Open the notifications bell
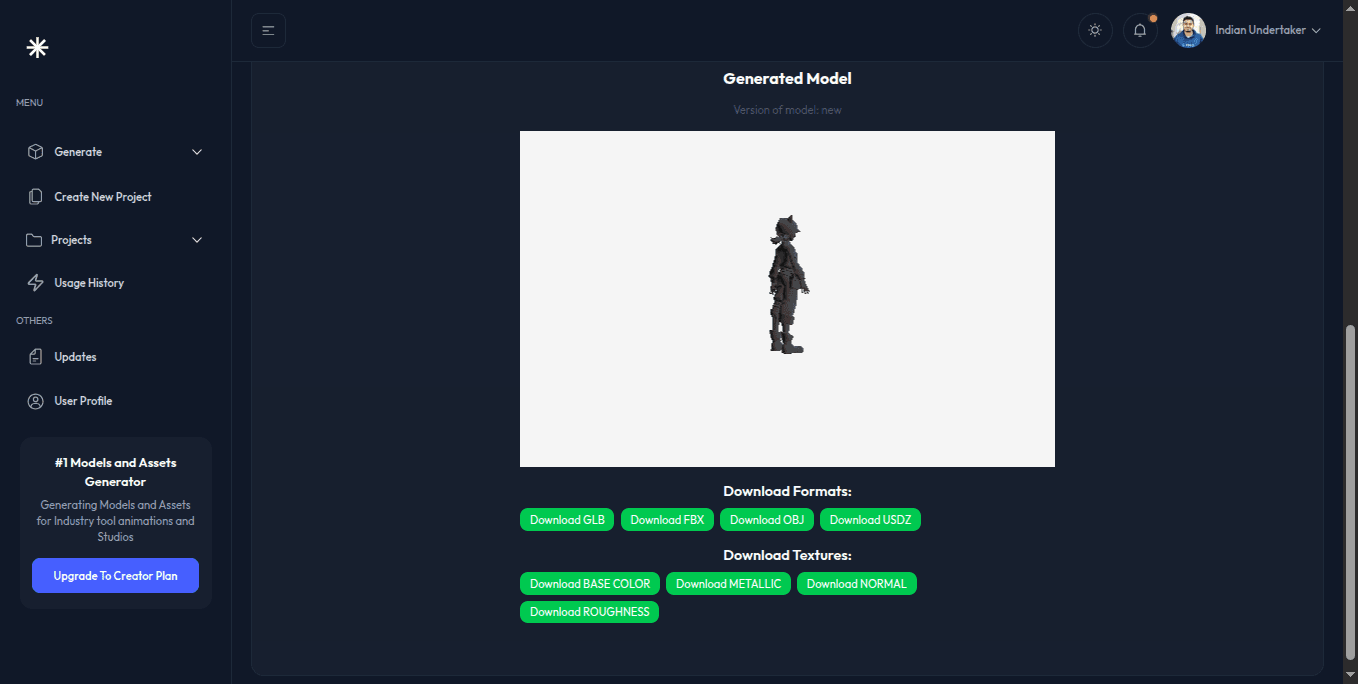1358x684 pixels. pos(1140,30)
